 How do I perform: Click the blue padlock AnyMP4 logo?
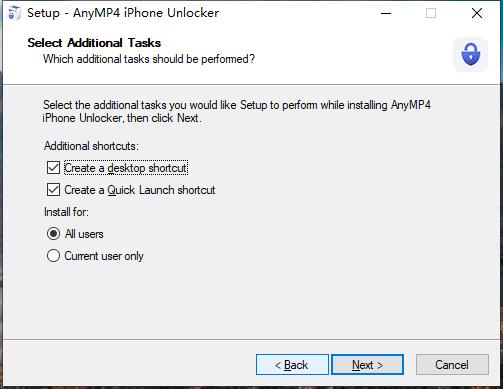[470, 54]
